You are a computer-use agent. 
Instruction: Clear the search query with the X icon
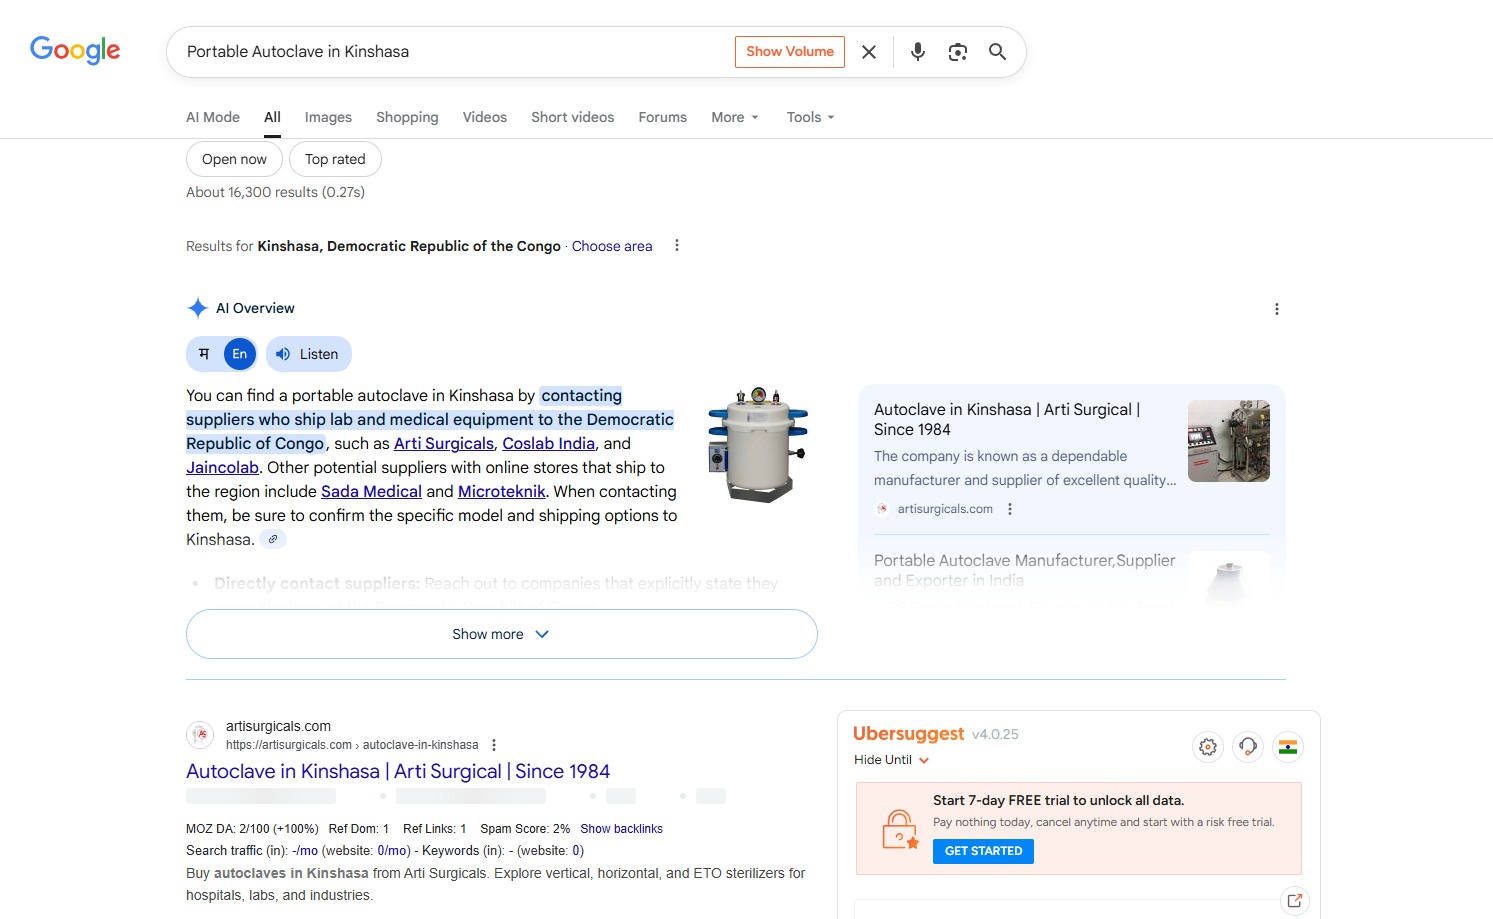(869, 52)
